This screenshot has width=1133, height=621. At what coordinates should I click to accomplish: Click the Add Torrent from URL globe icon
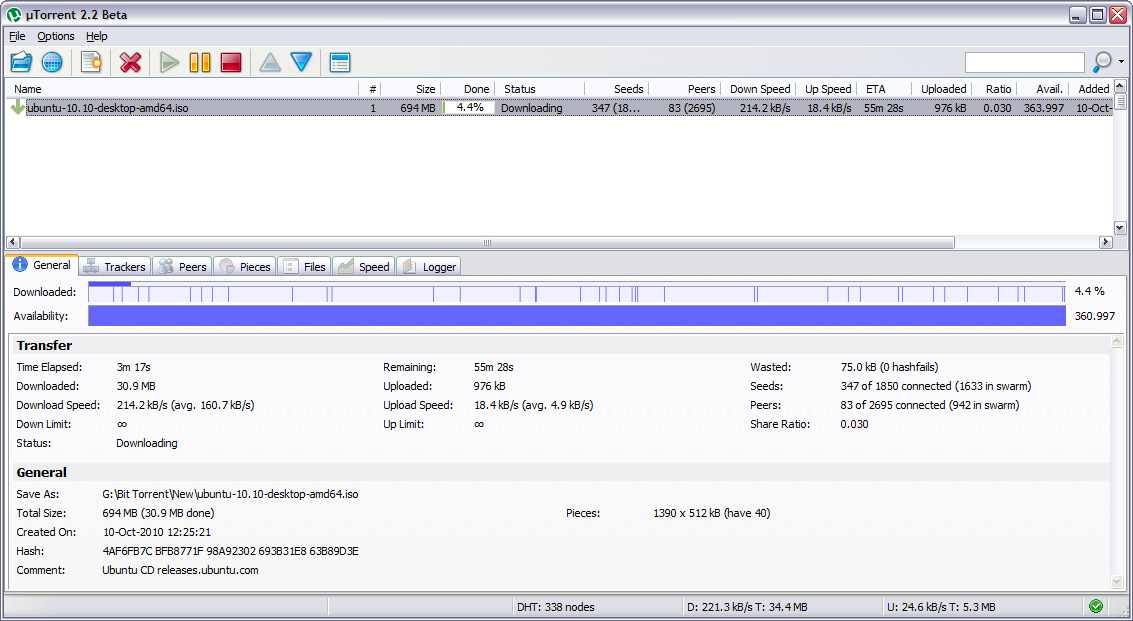(52, 62)
